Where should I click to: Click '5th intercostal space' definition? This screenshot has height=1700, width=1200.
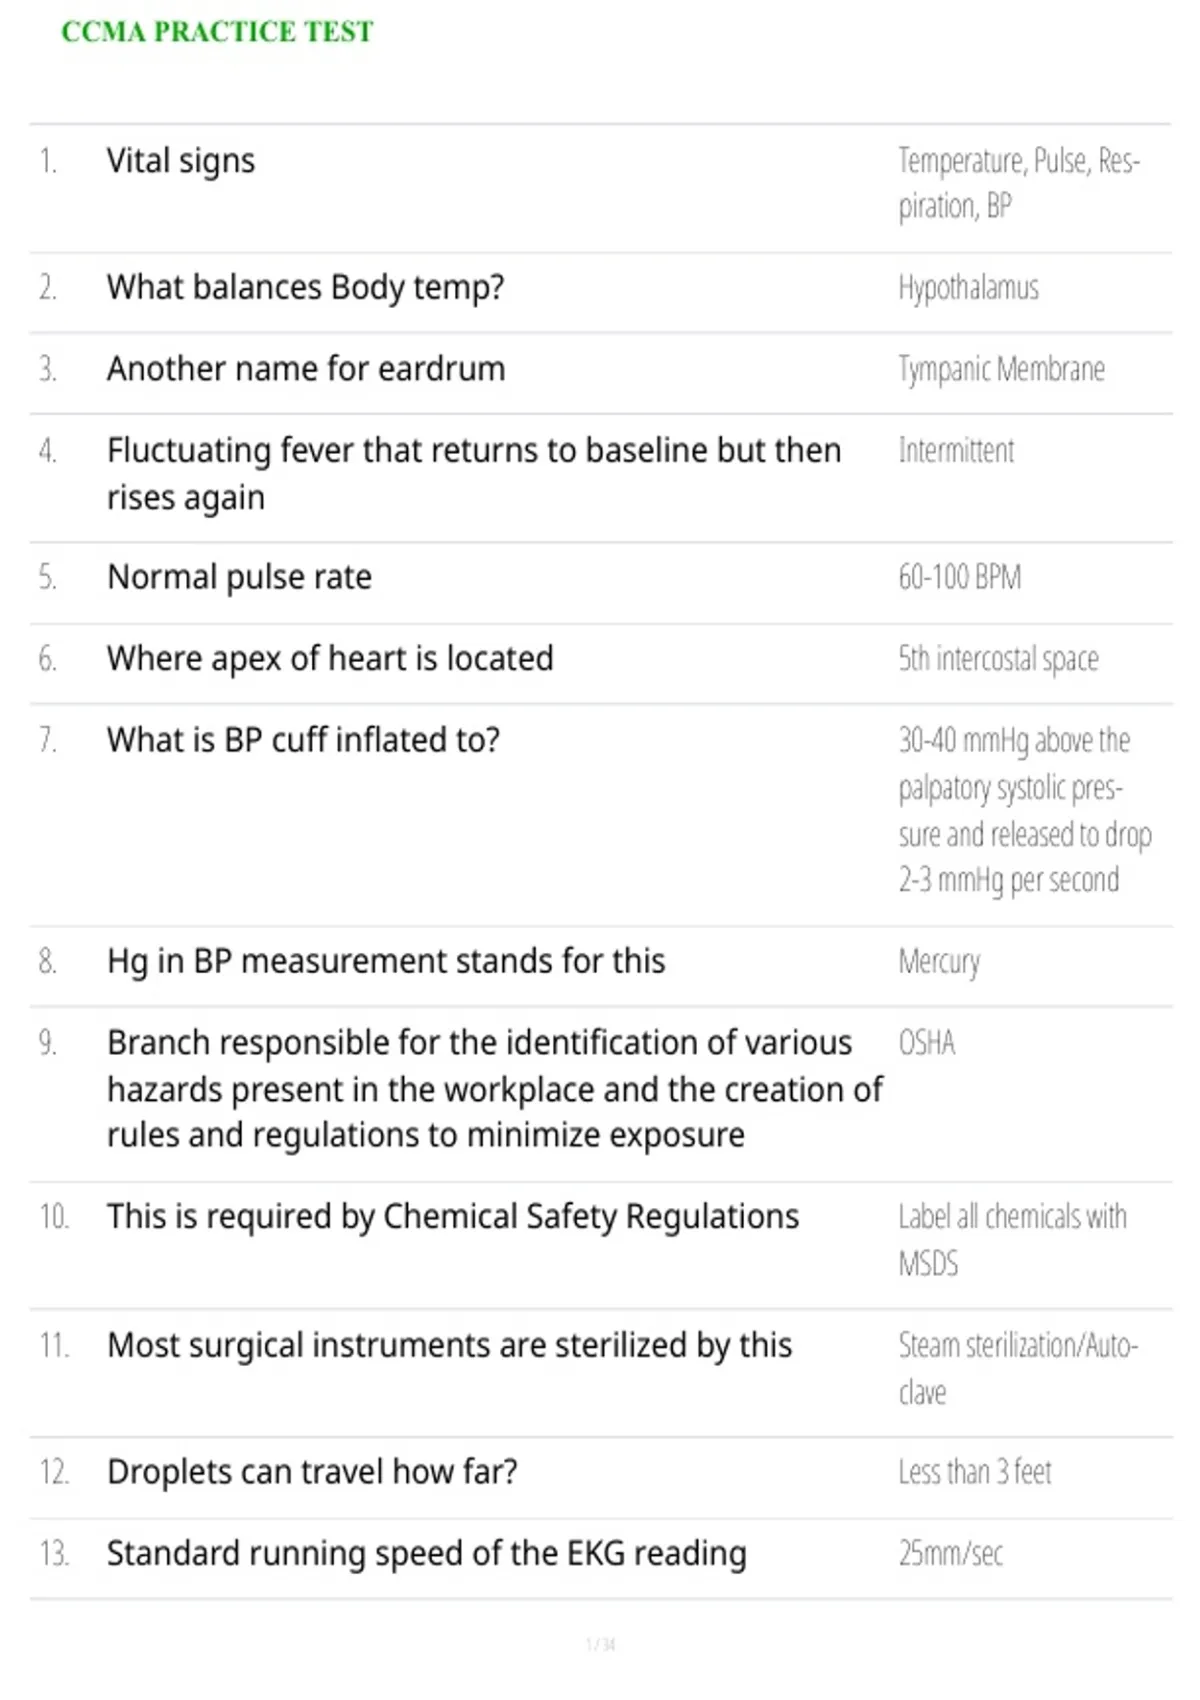click(998, 659)
